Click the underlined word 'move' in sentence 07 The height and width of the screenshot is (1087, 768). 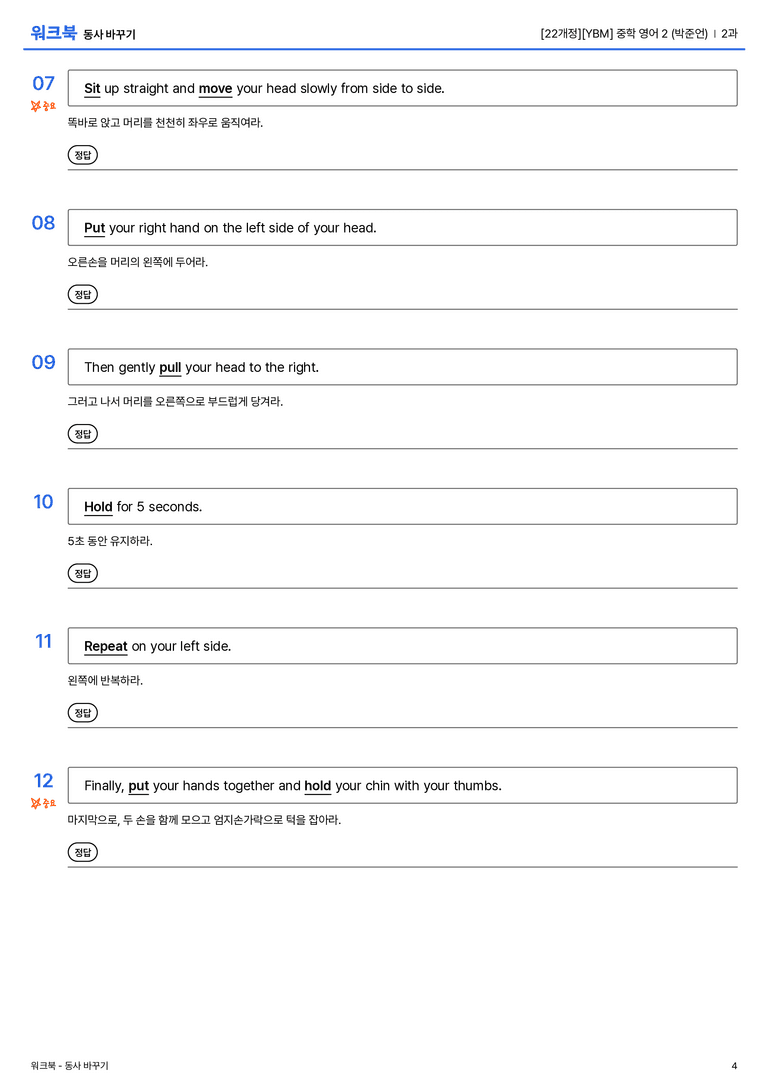tap(216, 89)
